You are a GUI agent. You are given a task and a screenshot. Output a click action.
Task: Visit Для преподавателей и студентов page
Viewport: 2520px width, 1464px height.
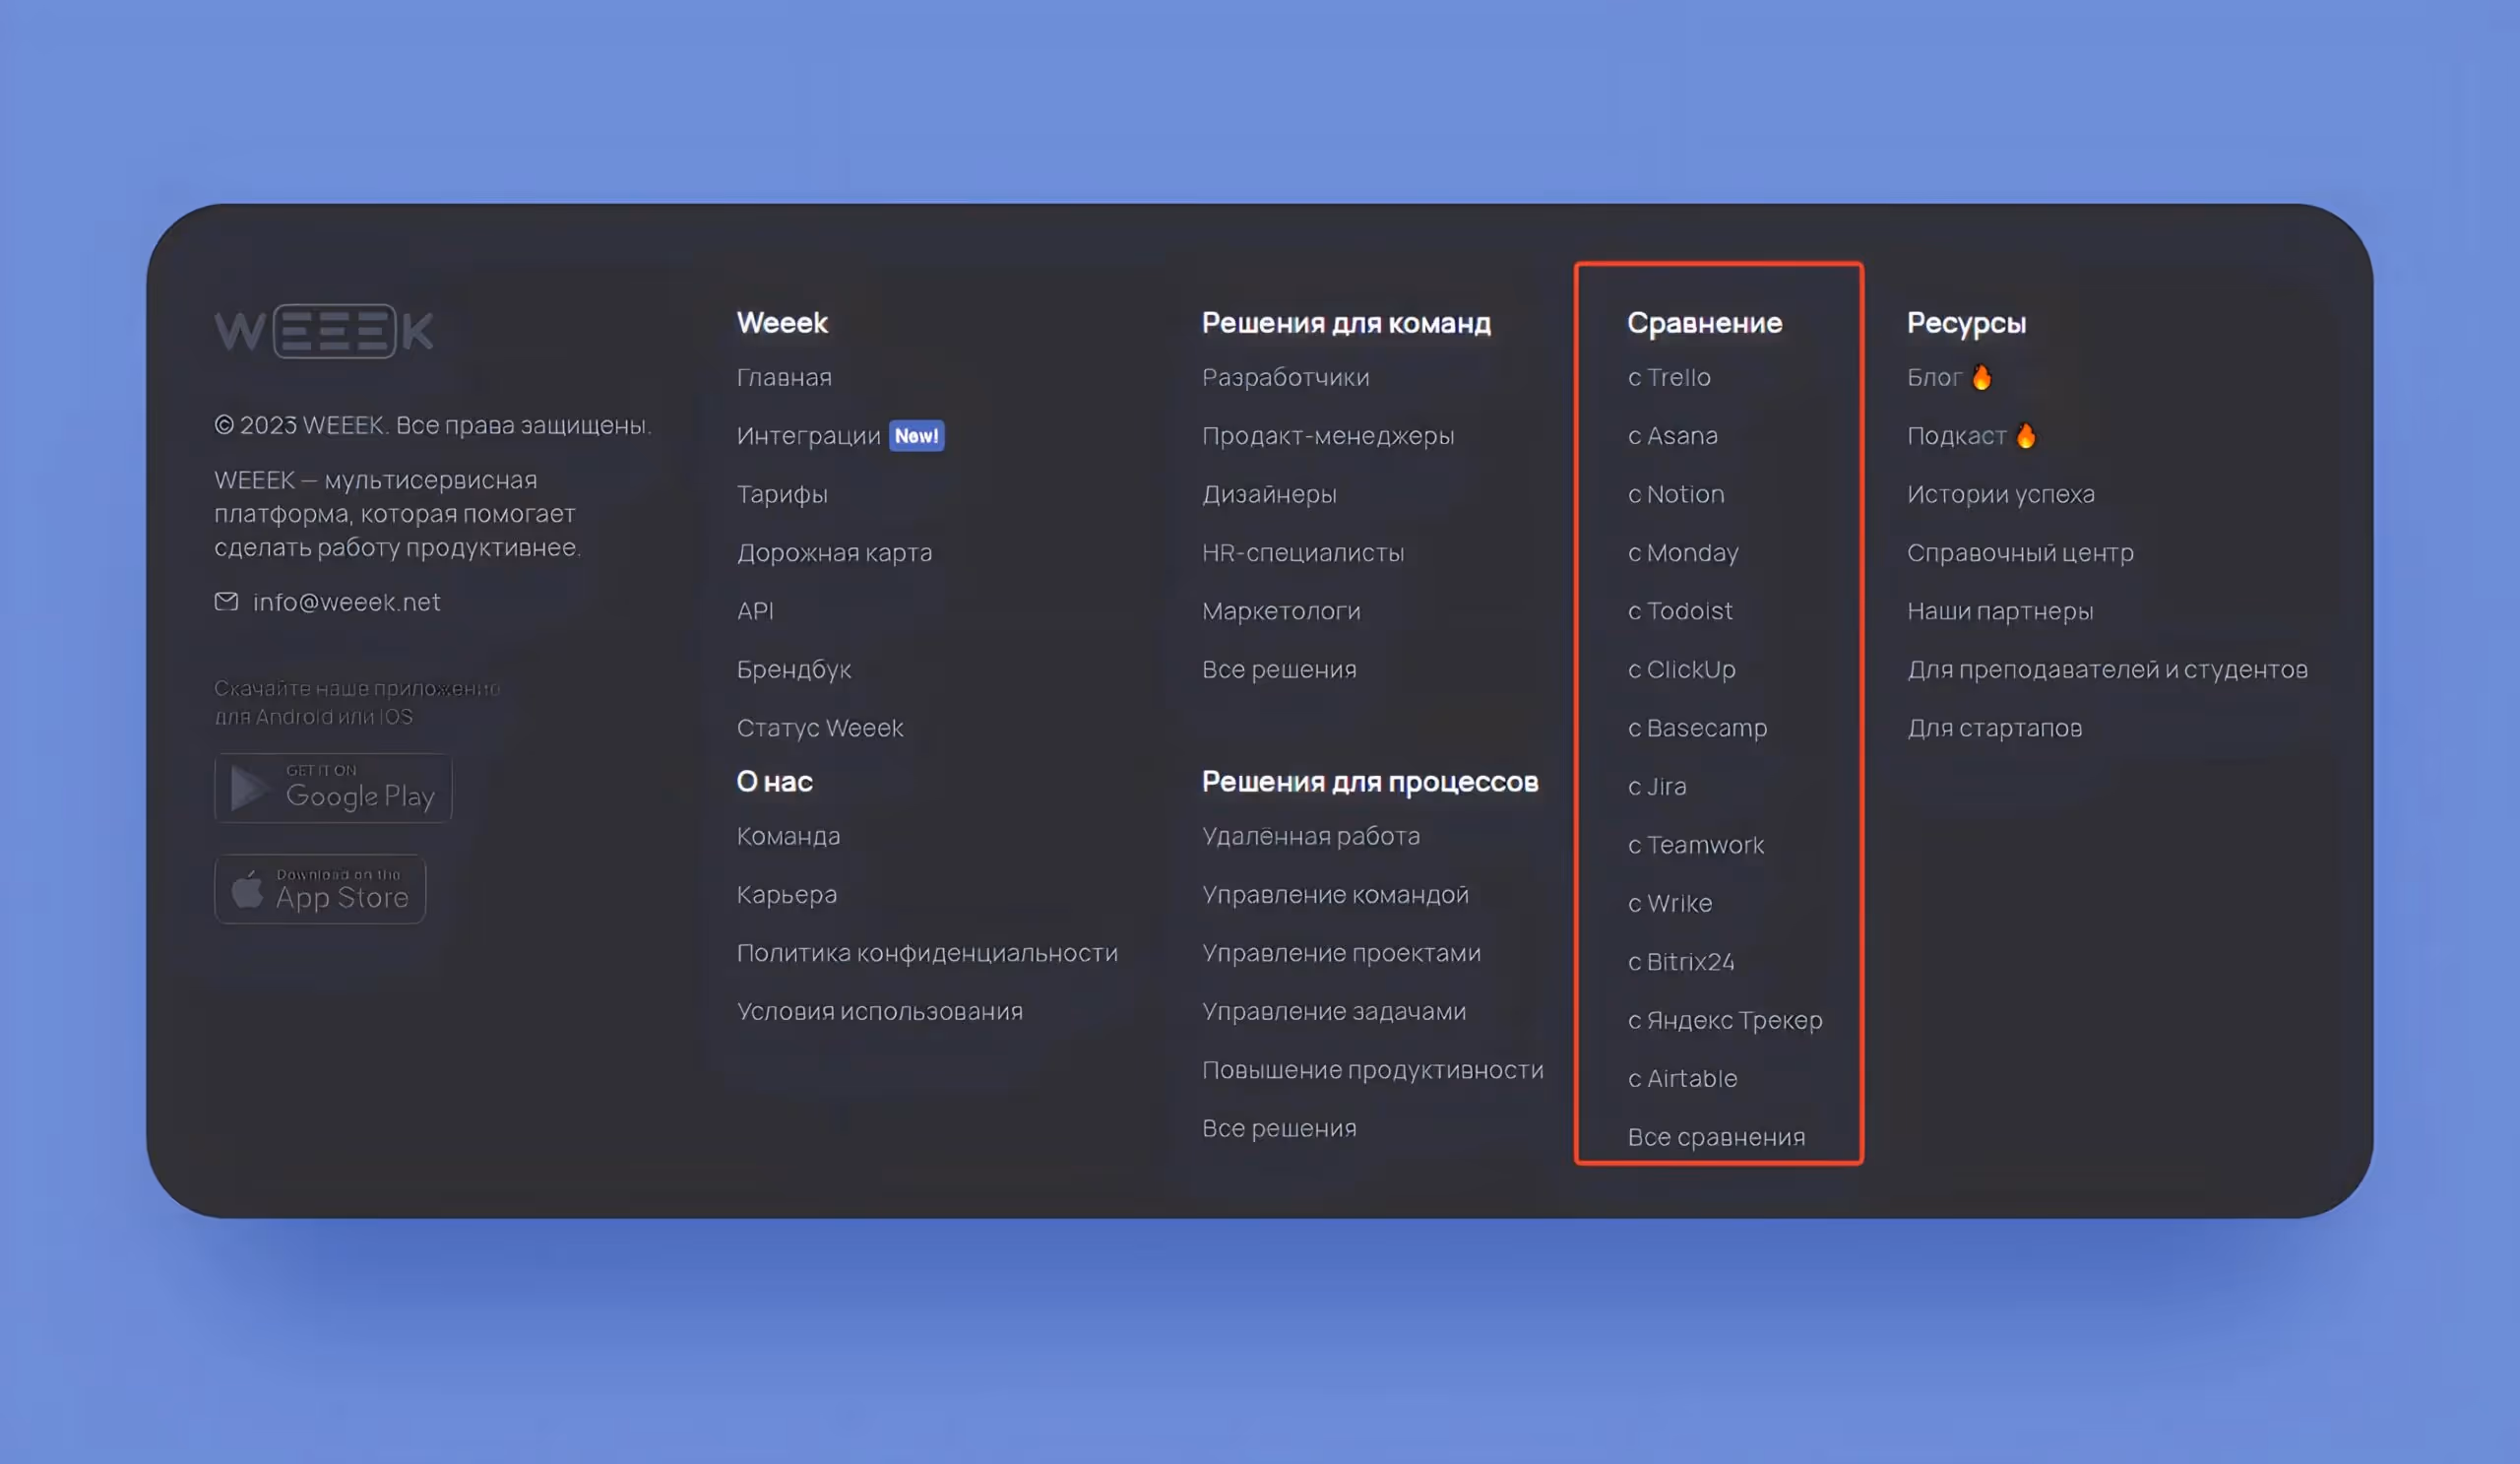tap(2107, 669)
